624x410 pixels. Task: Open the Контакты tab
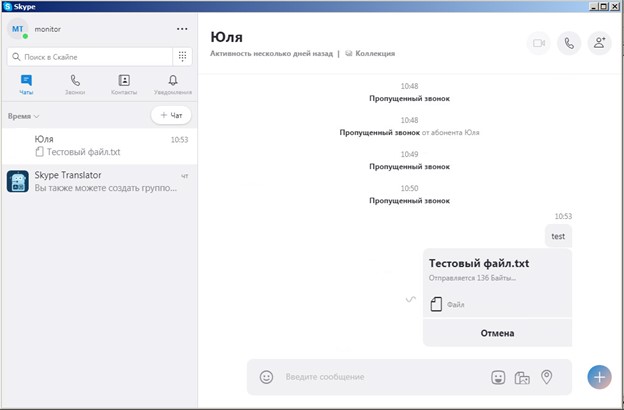[x=124, y=84]
